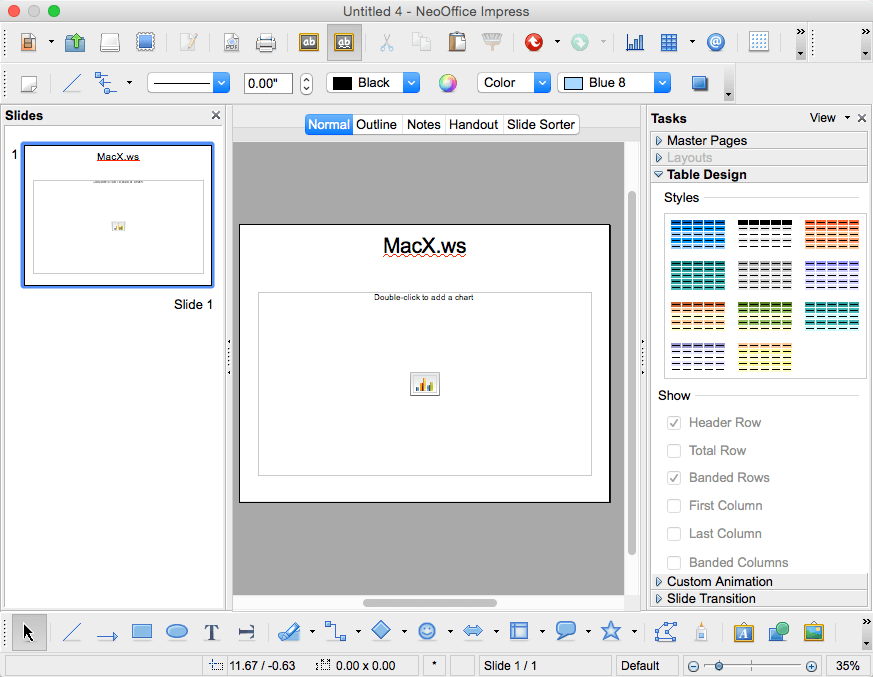This screenshot has height=677, width=873.
Task: Click the Hyperlink icon
Action: [x=715, y=42]
